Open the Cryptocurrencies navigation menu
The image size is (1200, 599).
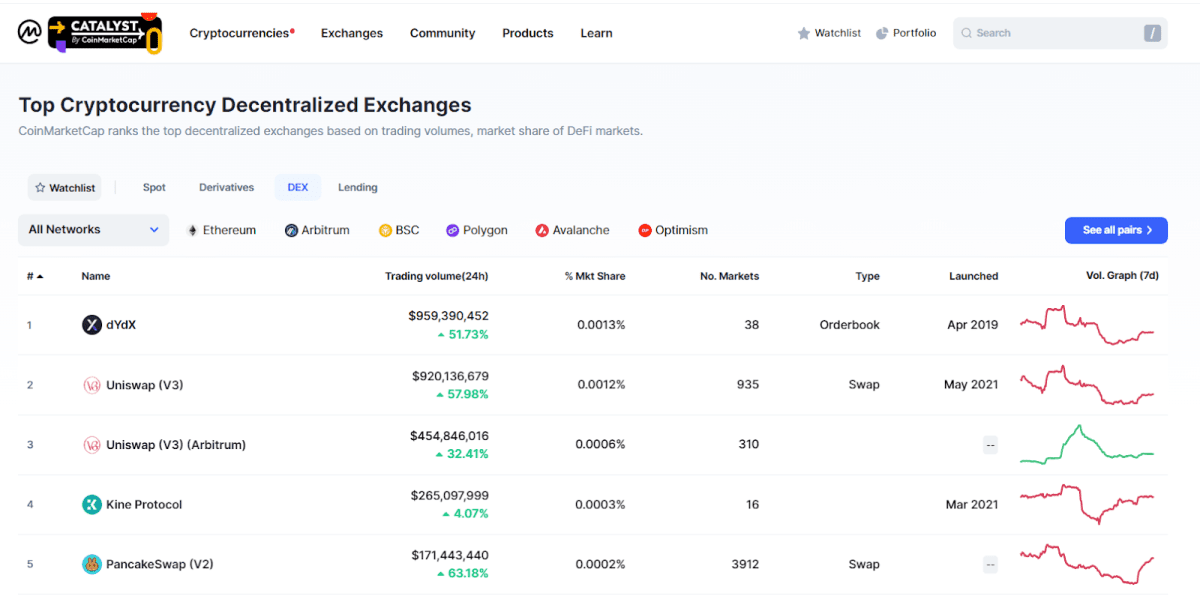(240, 33)
